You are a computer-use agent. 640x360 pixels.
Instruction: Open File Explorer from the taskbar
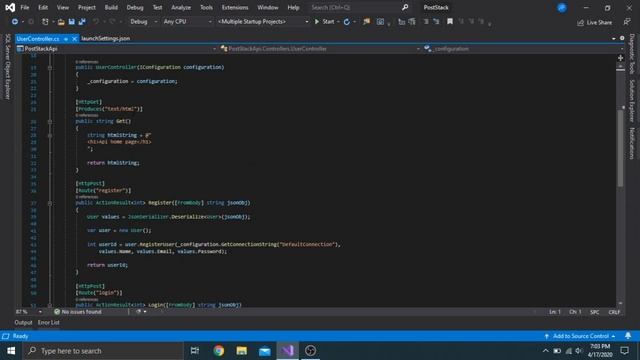point(242,351)
